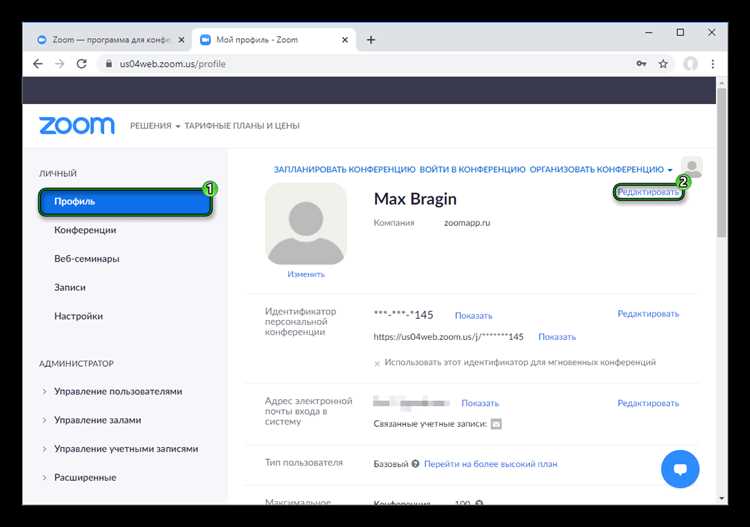Click 'Изменить' under the profile picture

point(306,274)
